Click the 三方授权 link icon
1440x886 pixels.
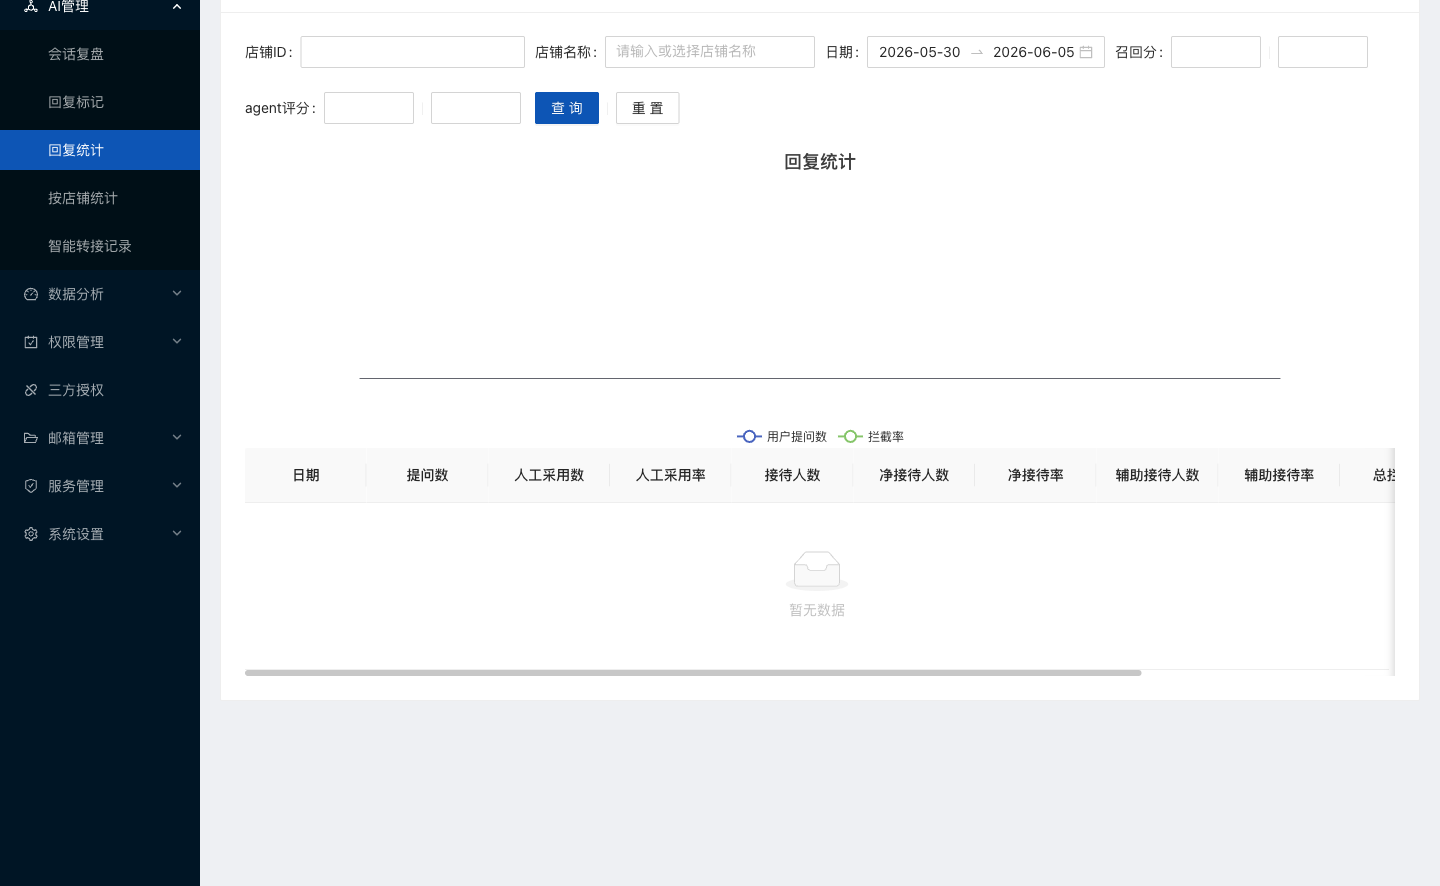click(31, 390)
